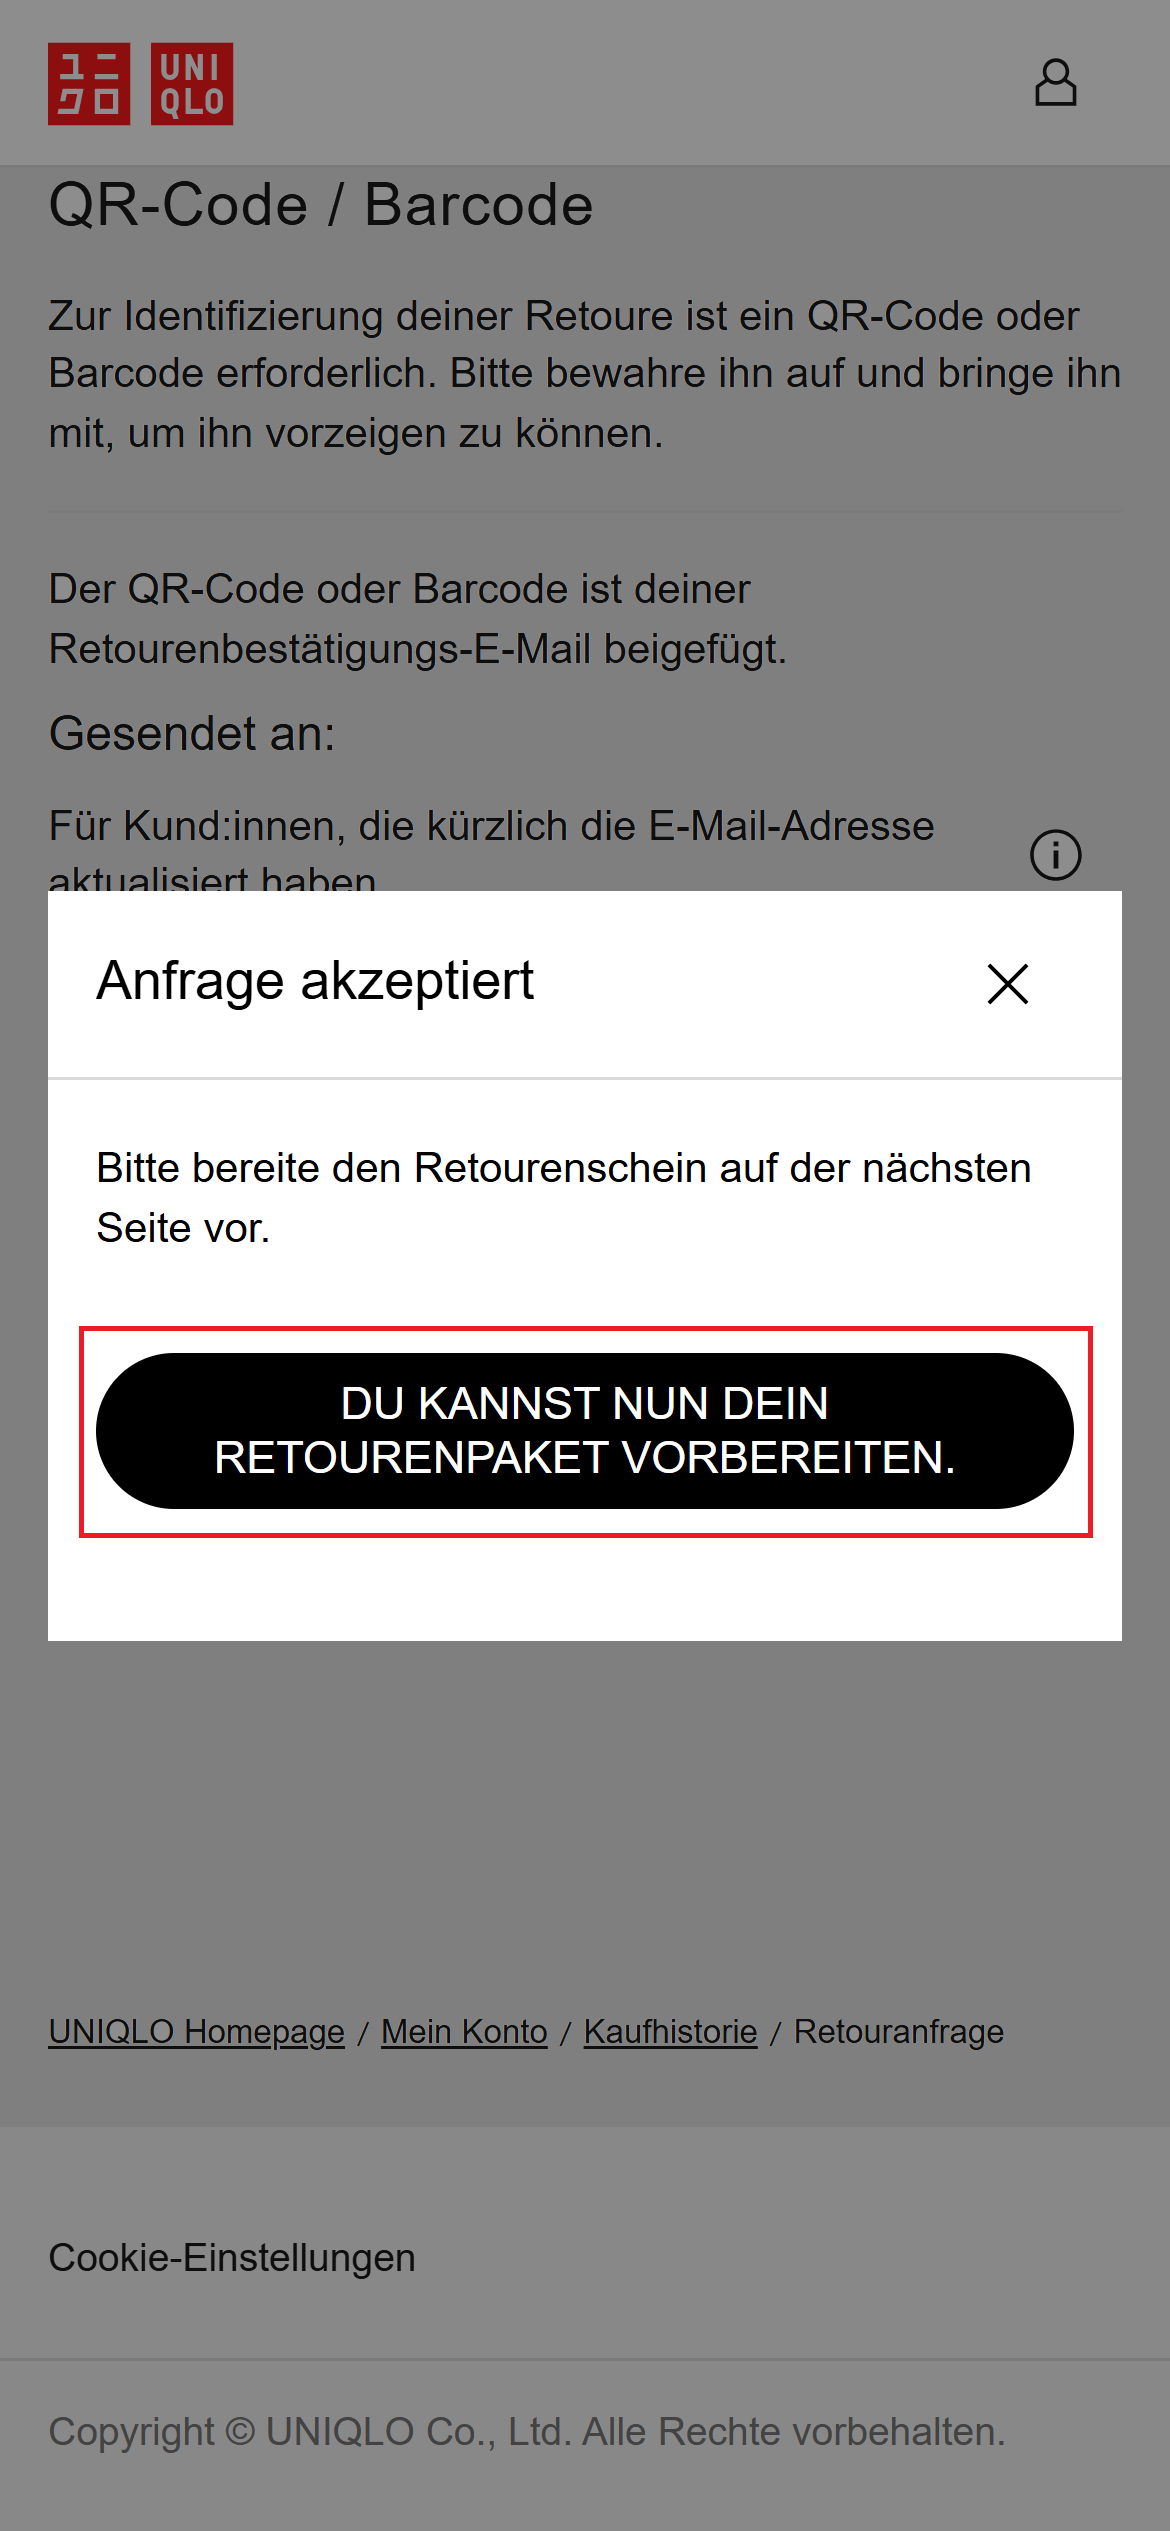The width and height of the screenshot is (1170, 2531).
Task: Click the QR-Code / Barcode page heading
Action: [321, 205]
